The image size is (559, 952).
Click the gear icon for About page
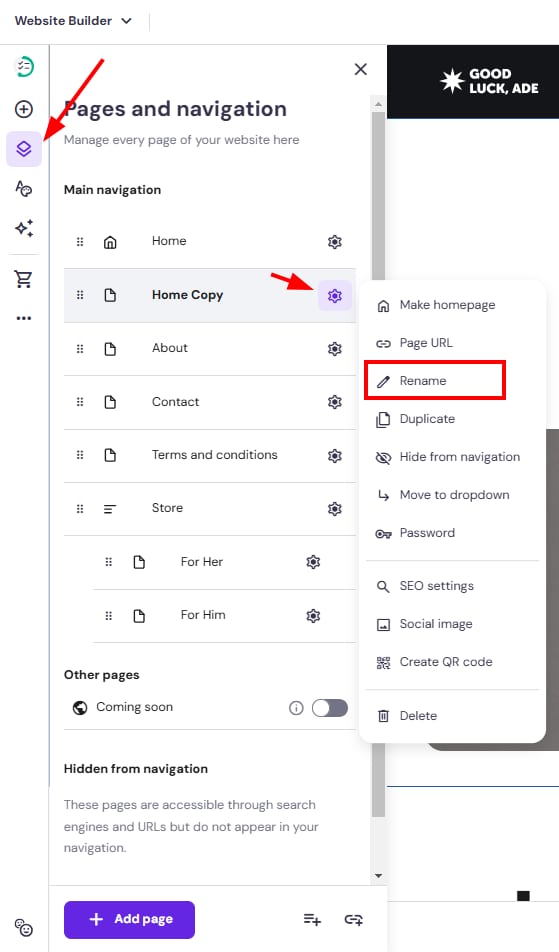334,348
